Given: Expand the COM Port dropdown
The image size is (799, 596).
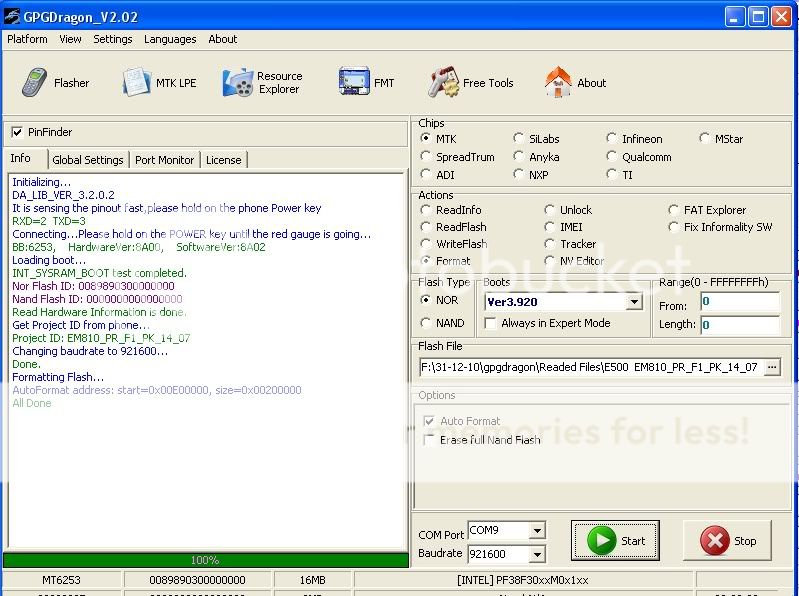Looking at the screenshot, I should 537,531.
